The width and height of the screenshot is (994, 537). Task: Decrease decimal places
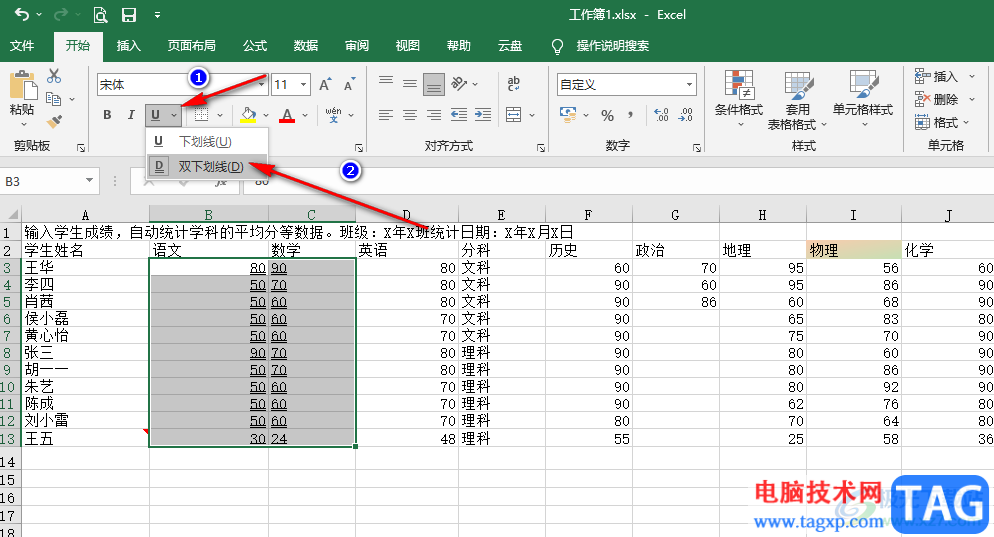pyautogui.click(x=686, y=115)
